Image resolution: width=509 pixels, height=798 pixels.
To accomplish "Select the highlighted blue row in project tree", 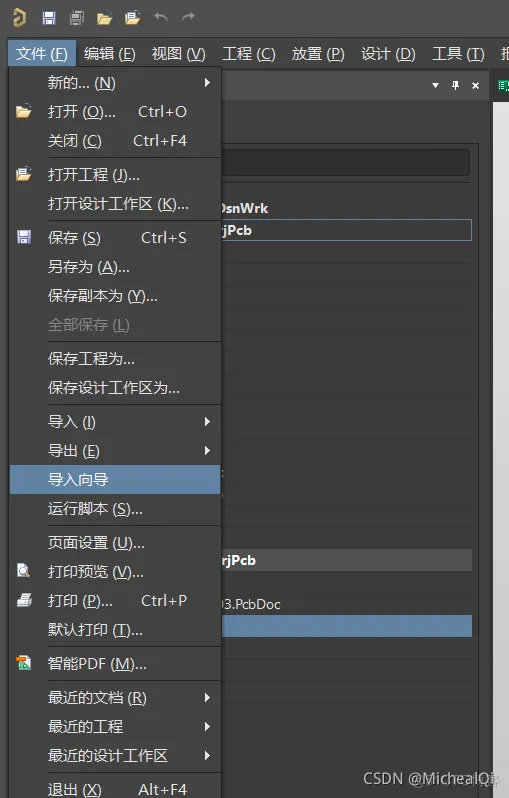I will tap(346, 626).
